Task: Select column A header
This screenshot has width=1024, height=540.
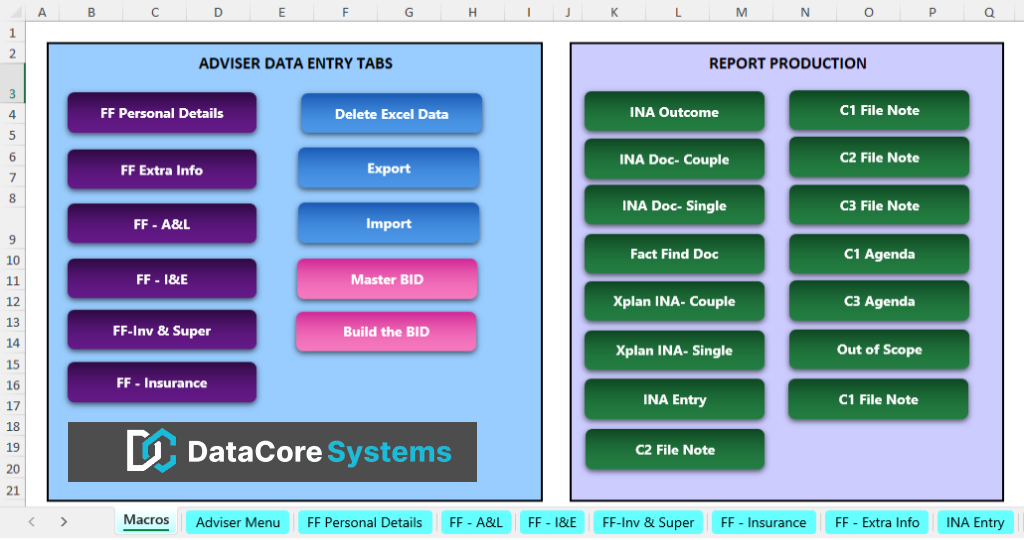Action: [x=42, y=12]
